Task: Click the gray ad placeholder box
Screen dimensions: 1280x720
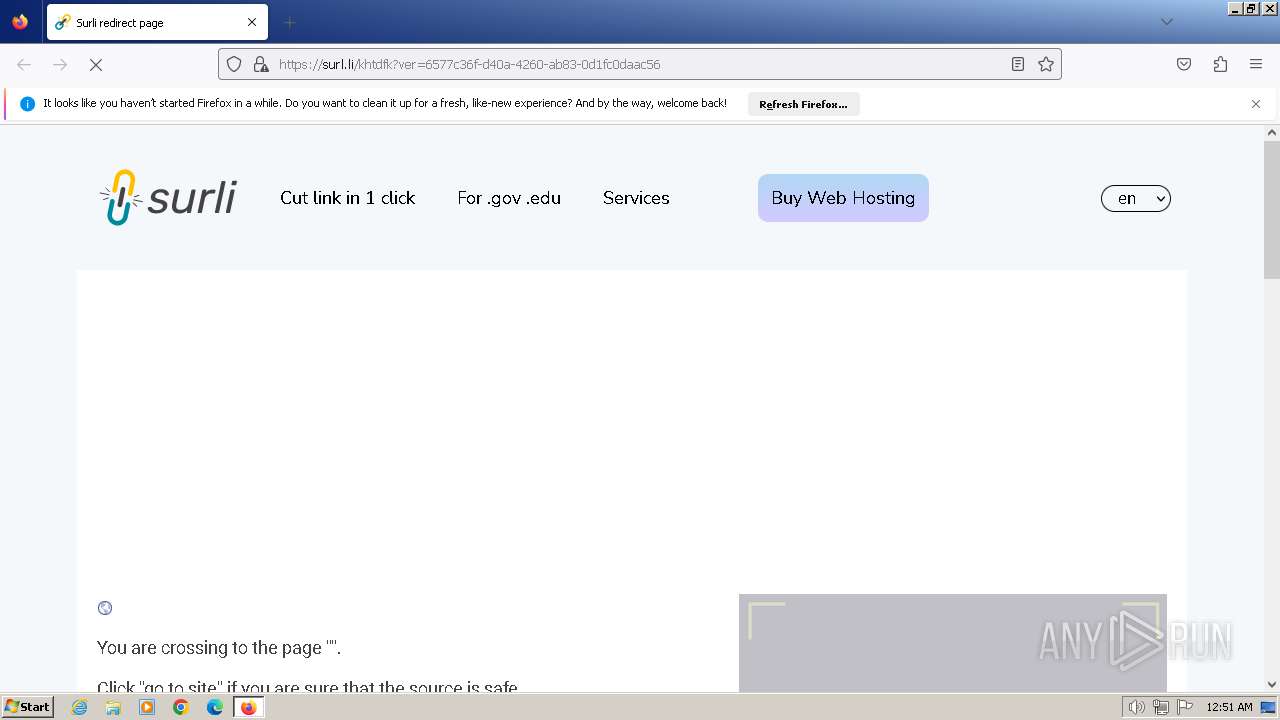Action: (x=952, y=643)
